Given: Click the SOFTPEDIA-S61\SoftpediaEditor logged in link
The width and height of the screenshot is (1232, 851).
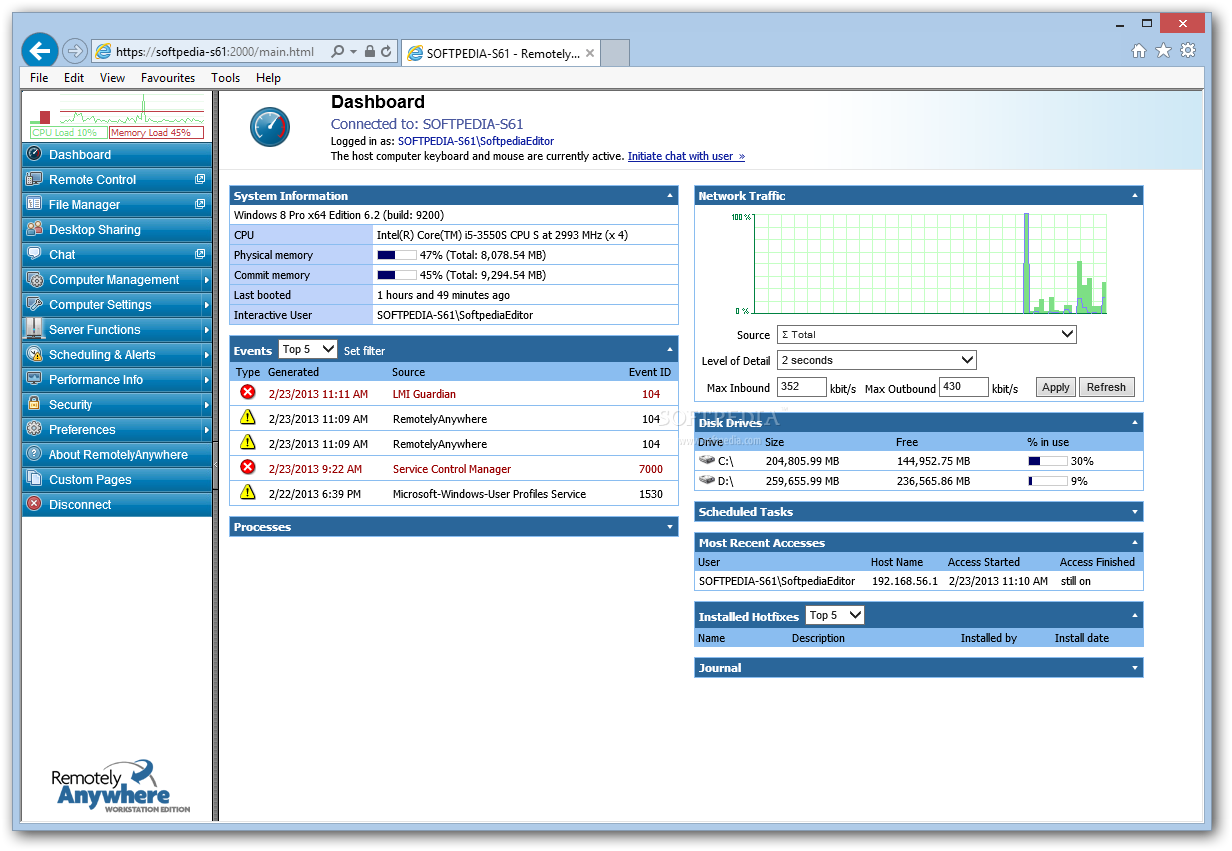Looking at the screenshot, I should [476, 141].
